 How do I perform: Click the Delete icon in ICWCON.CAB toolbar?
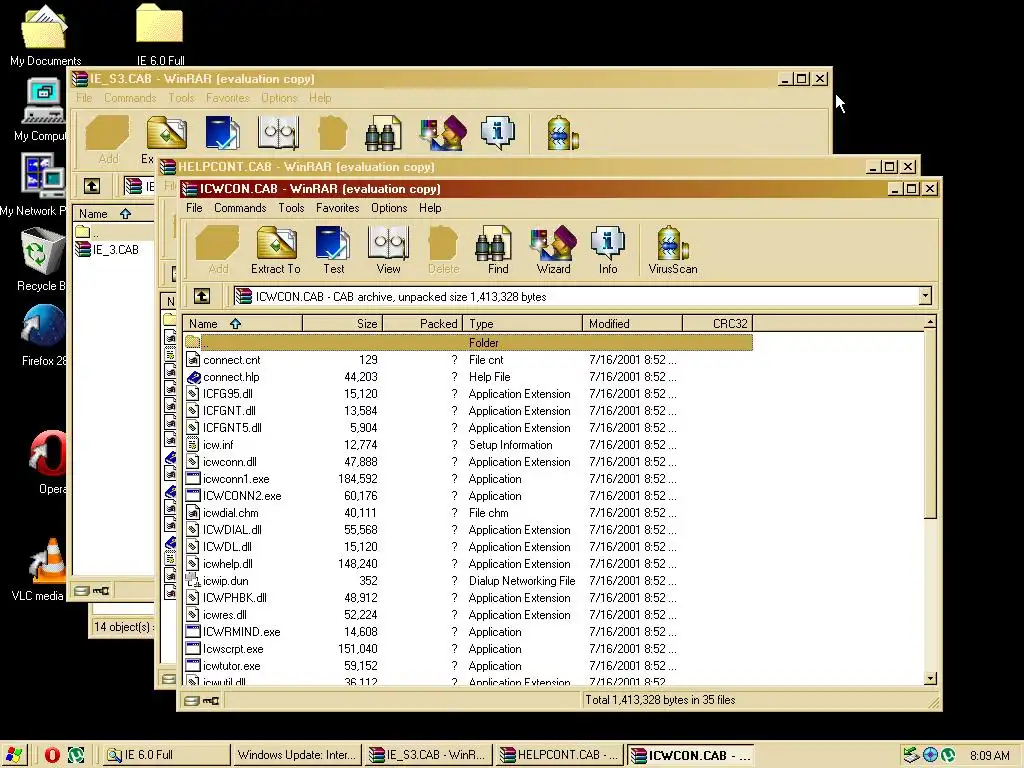coord(443,249)
